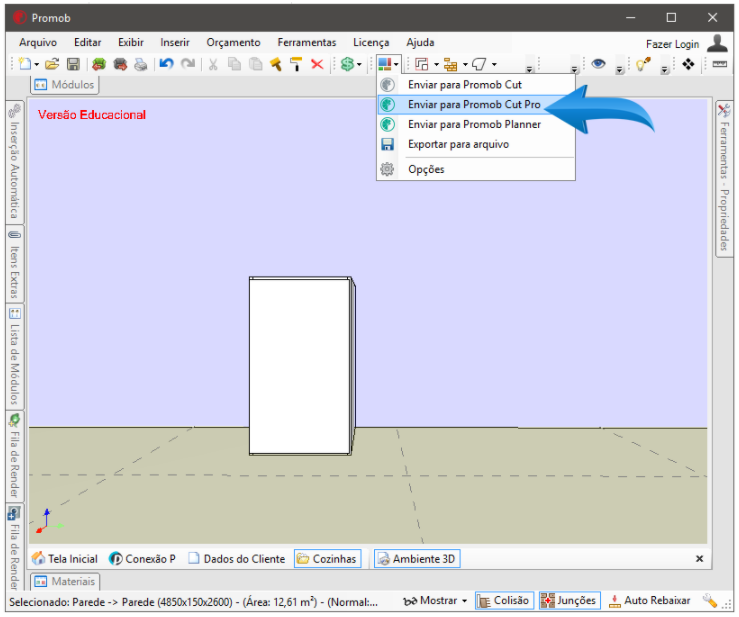Close the tab bar with the X button
The width and height of the screenshot is (739, 617).
[x=699, y=559]
